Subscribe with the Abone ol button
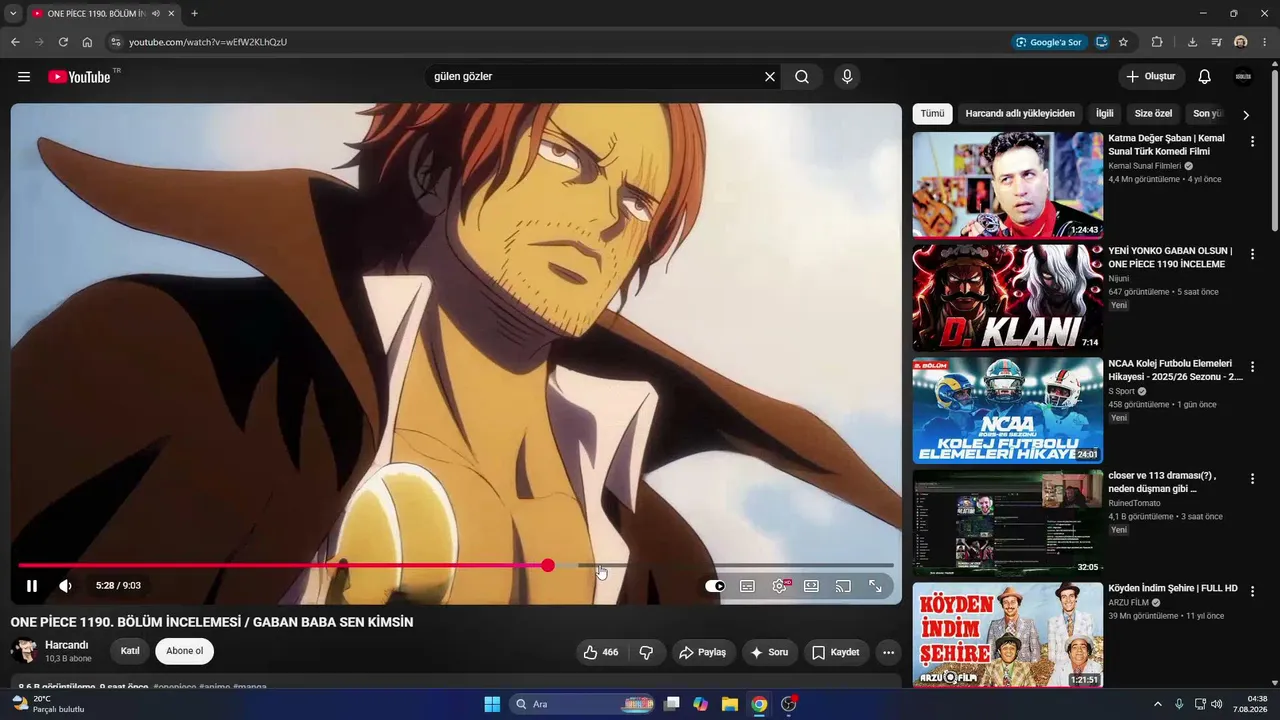This screenshot has width=1280, height=720. point(184,651)
